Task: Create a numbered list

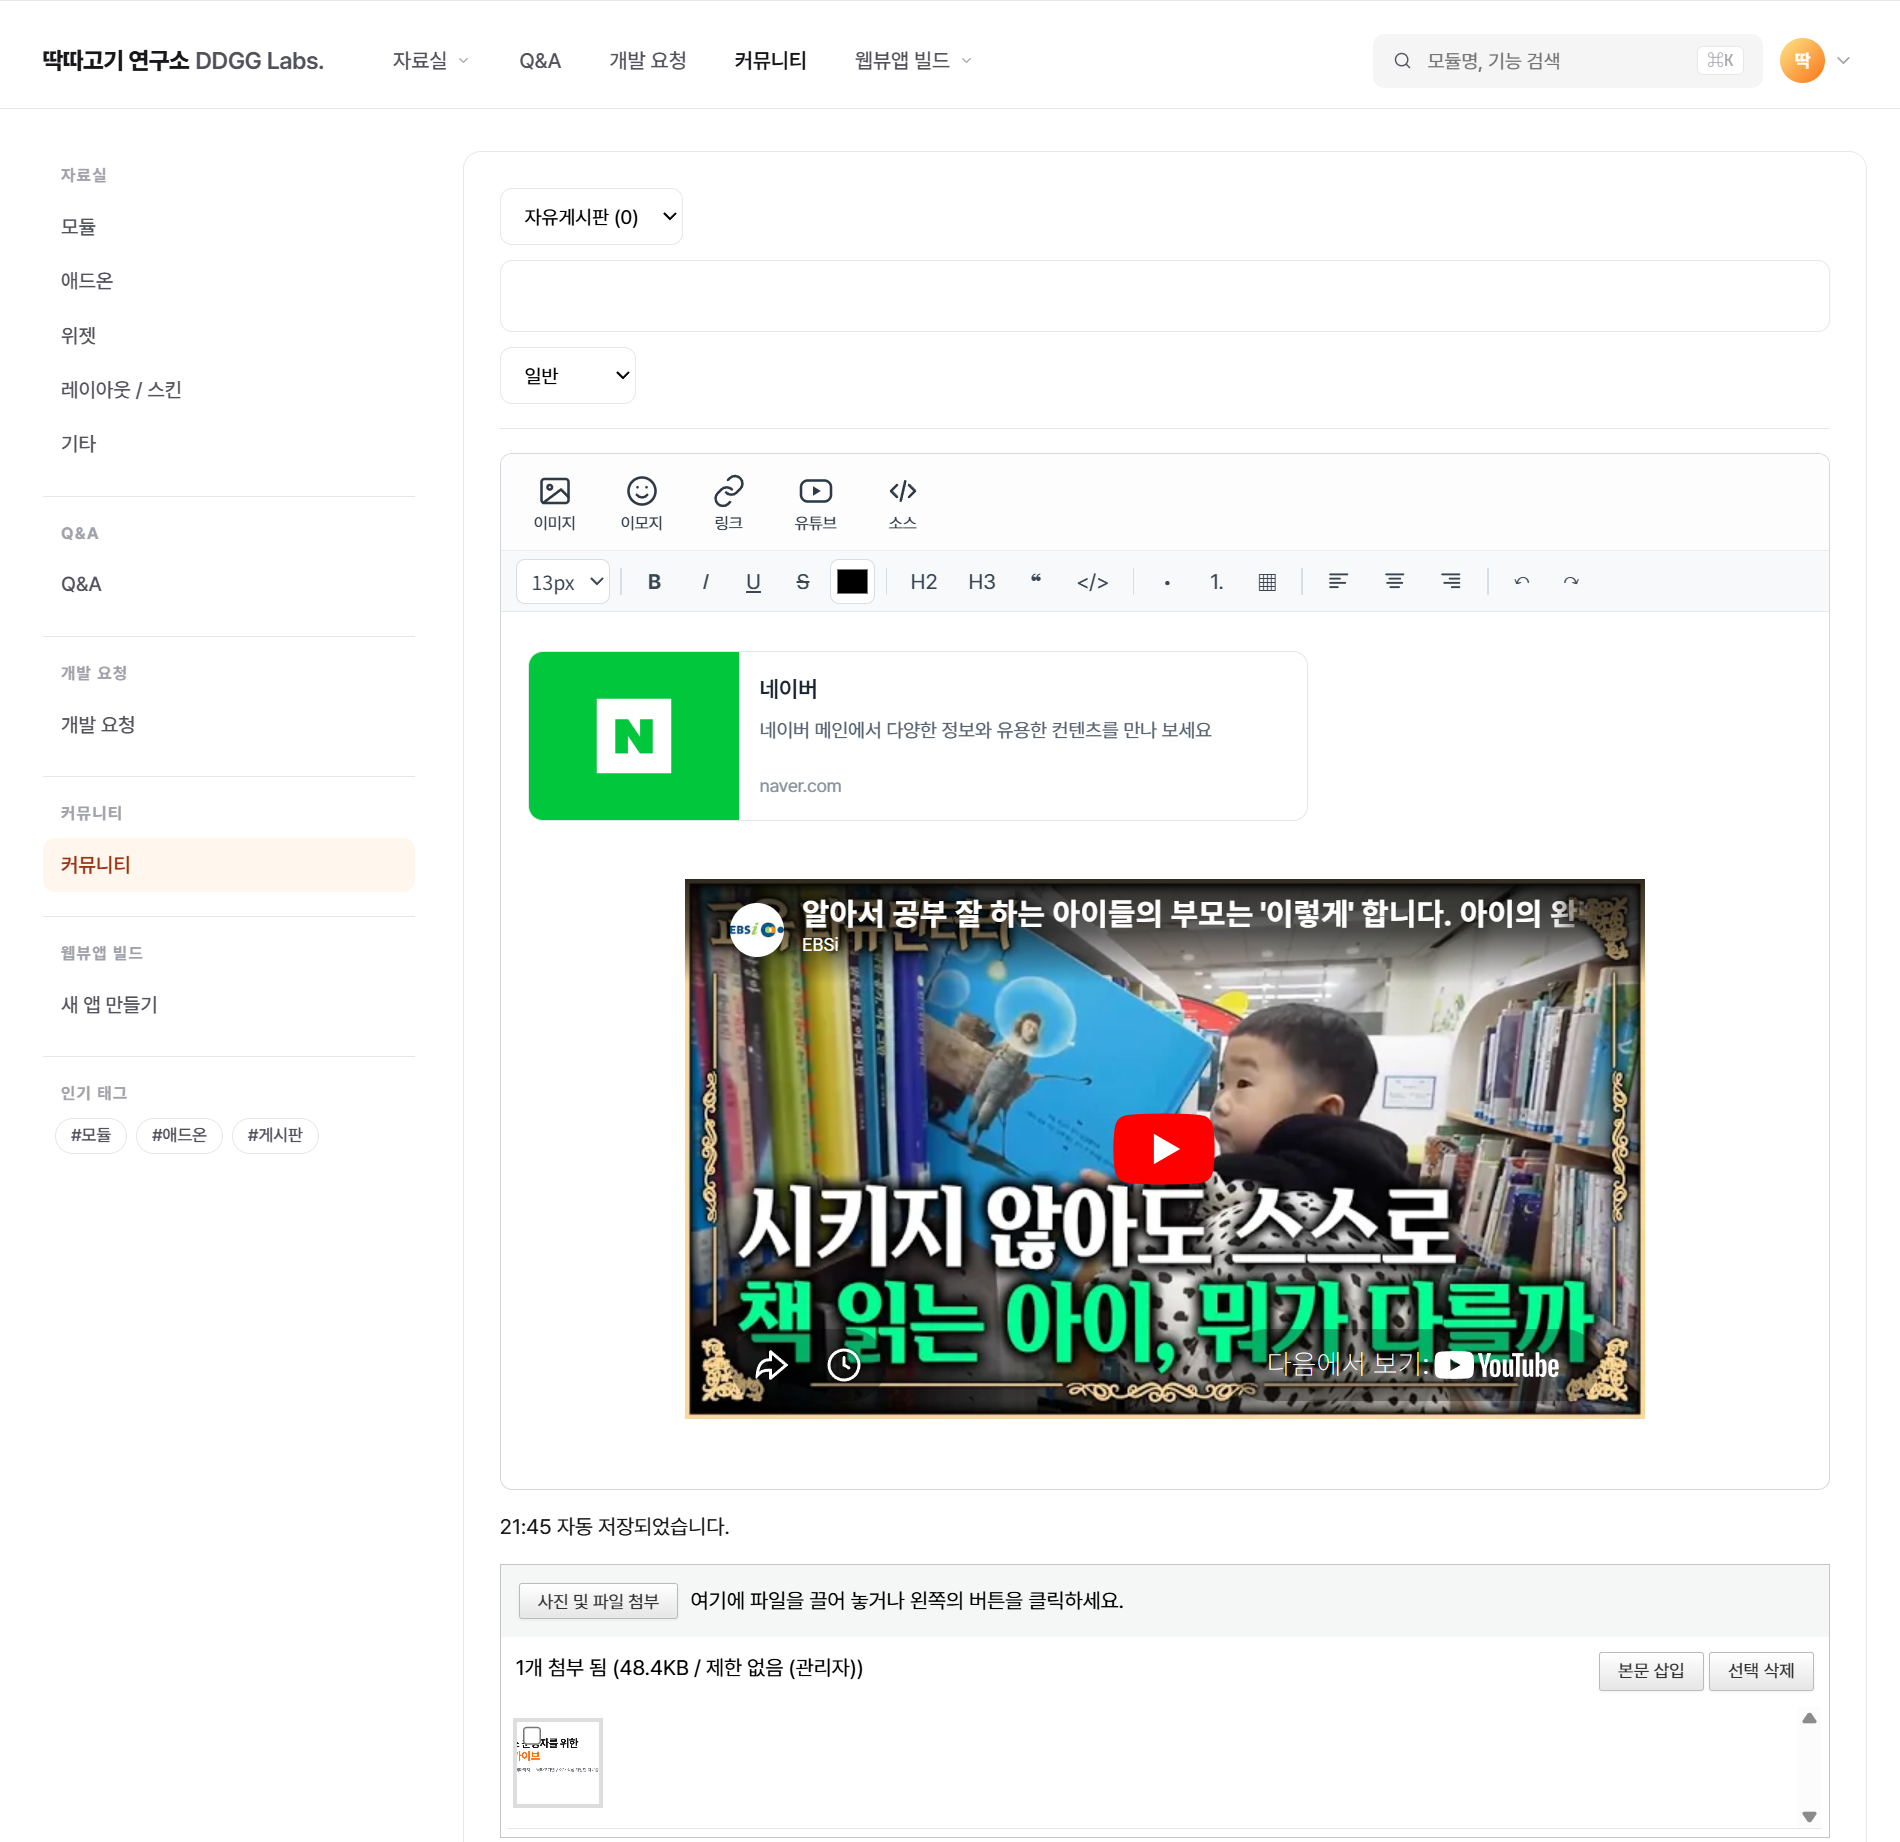Action: tap(1217, 582)
